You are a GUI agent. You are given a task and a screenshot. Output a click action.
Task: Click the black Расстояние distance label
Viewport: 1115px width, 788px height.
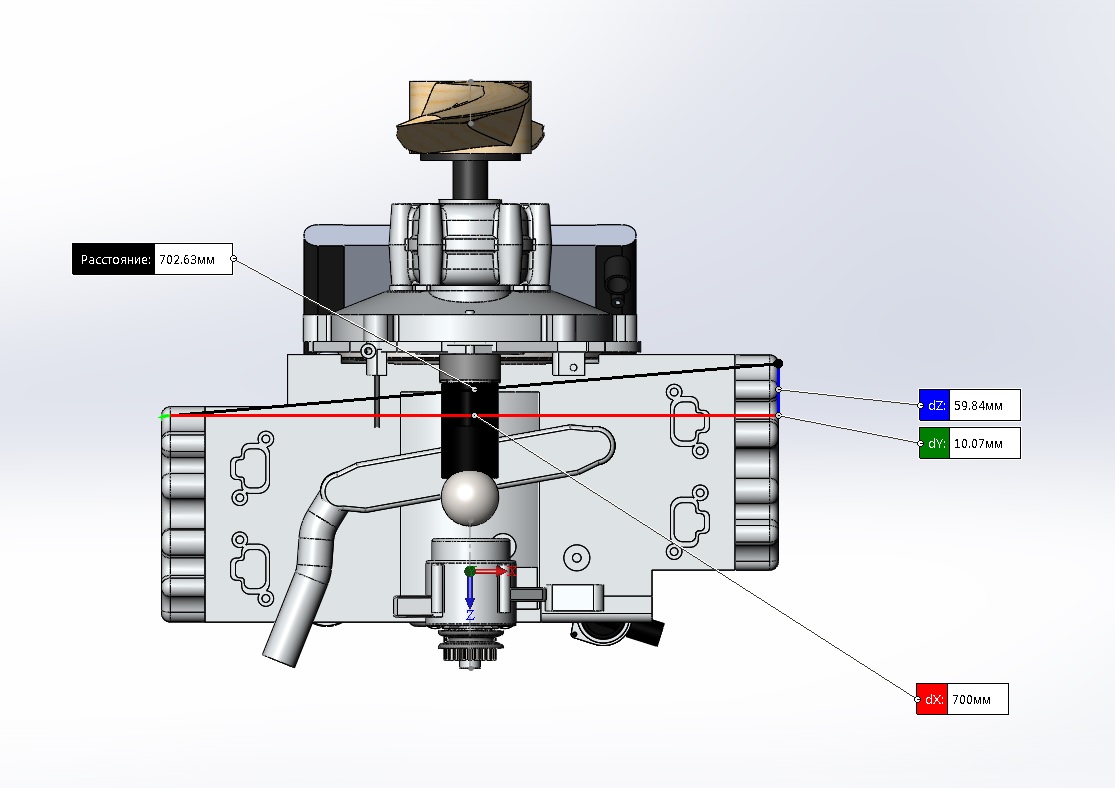pyautogui.click(x=114, y=260)
